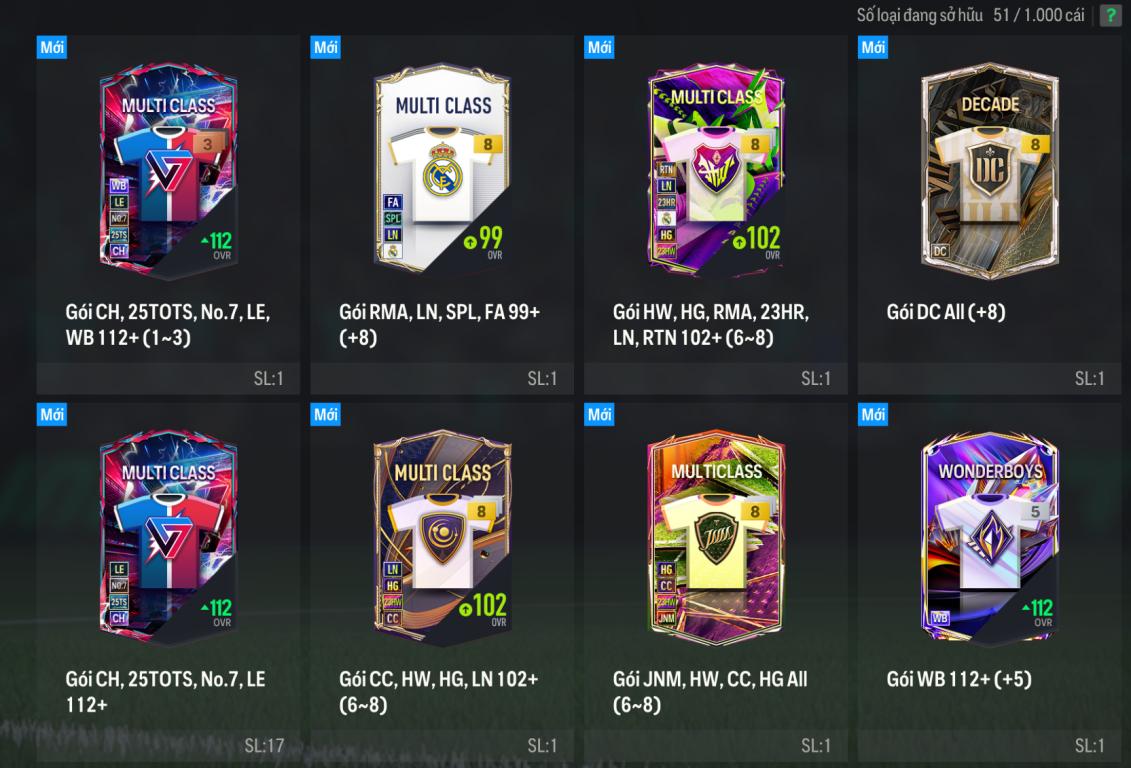Image resolution: width=1131 pixels, height=768 pixels.
Task: Click pack title Gói DC All (+8)
Action: point(946,312)
